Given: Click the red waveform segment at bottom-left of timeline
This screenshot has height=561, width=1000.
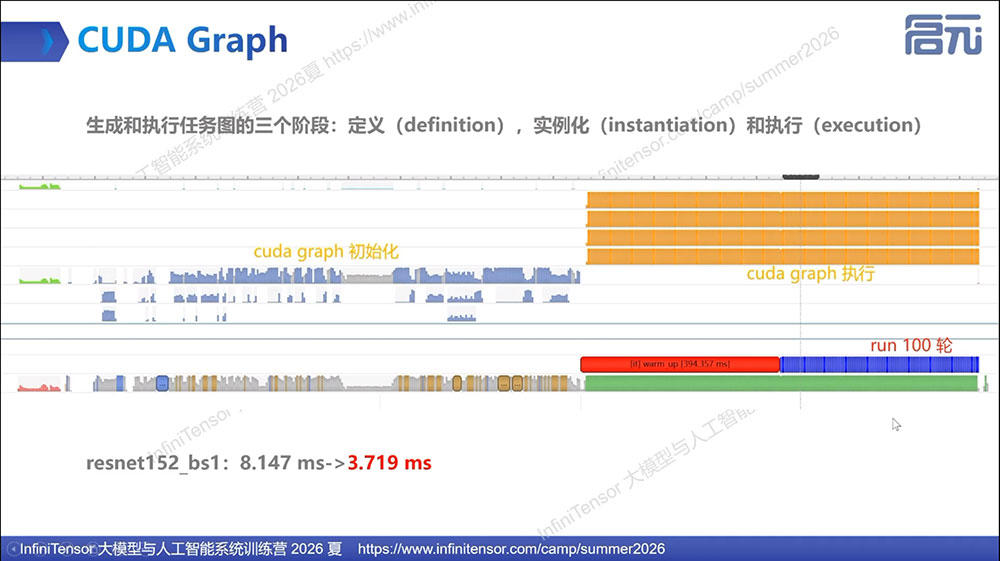Looking at the screenshot, I should pyautogui.click(x=39, y=386).
